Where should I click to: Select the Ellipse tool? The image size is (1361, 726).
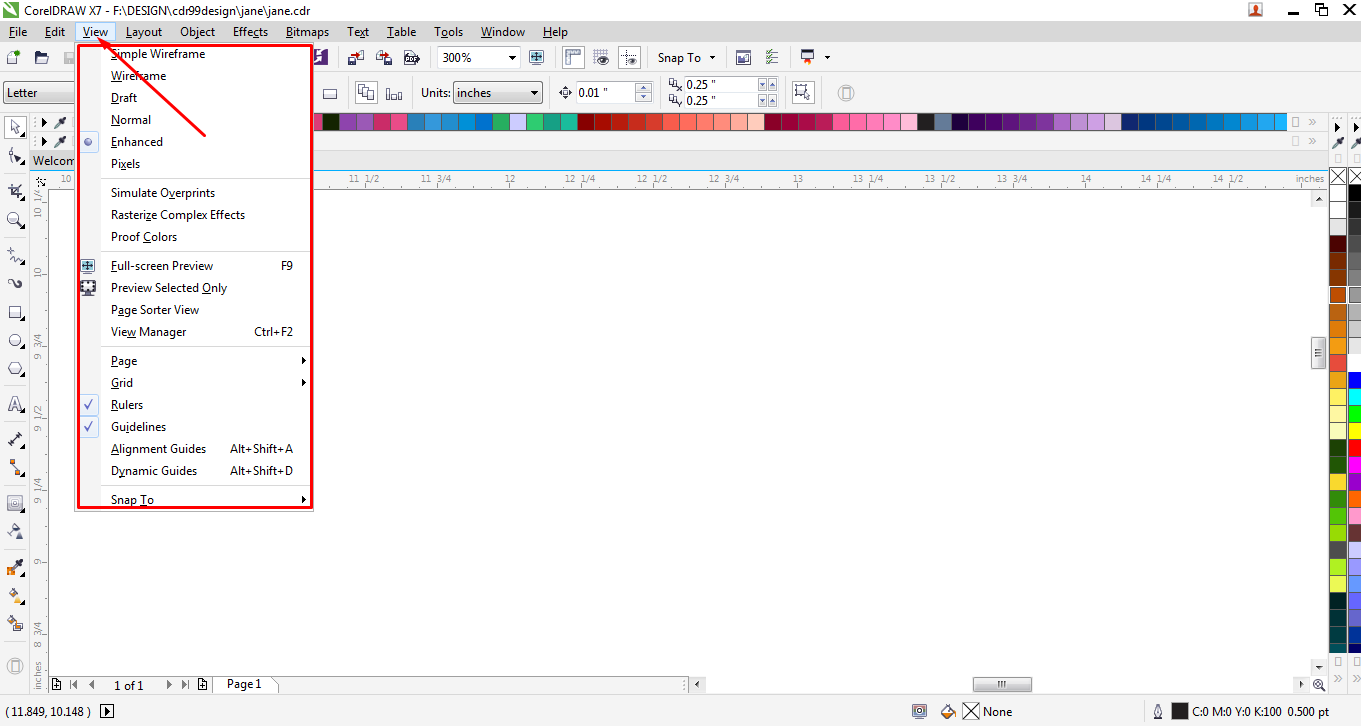pyautogui.click(x=14, y=340)
